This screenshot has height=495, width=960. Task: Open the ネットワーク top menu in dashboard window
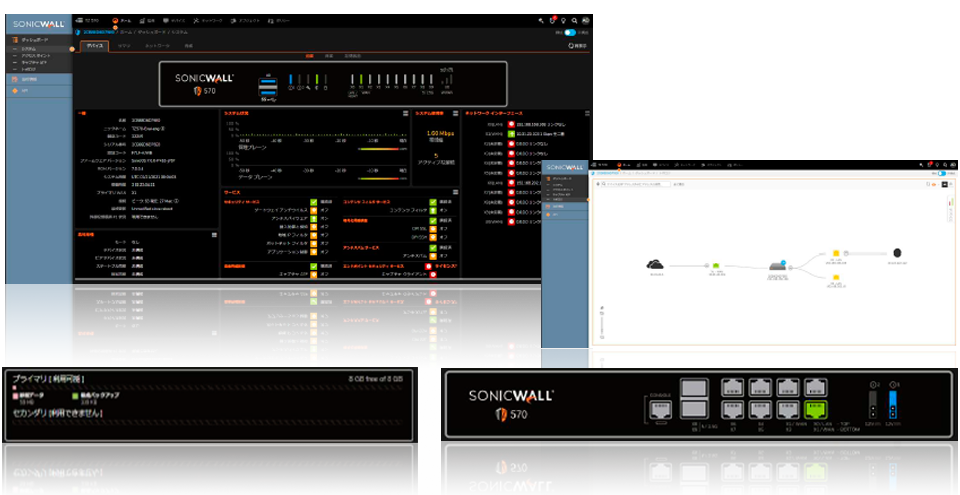pyautogui.click(x=208, y=20)
